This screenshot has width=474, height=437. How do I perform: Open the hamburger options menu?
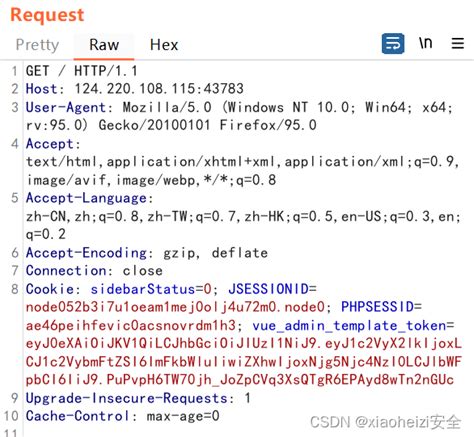pyautogui.click(x=458, y=44)
